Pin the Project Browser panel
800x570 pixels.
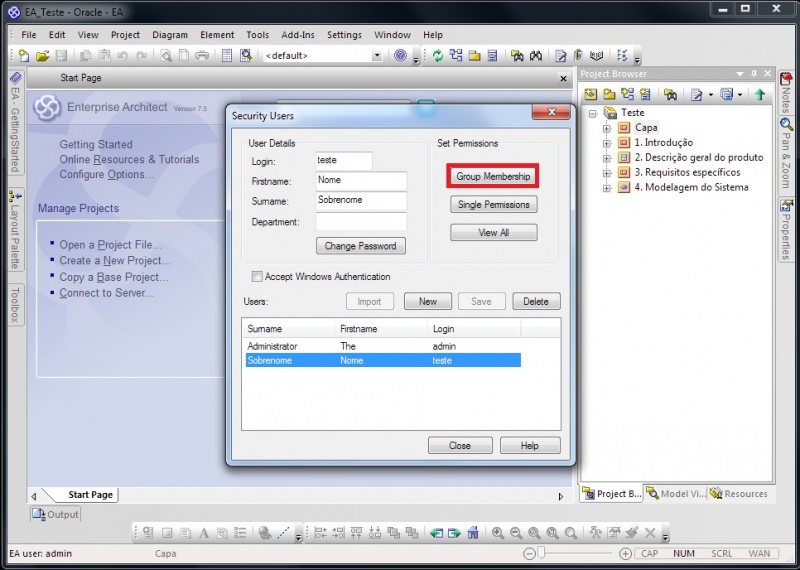(x=754, y=73)
